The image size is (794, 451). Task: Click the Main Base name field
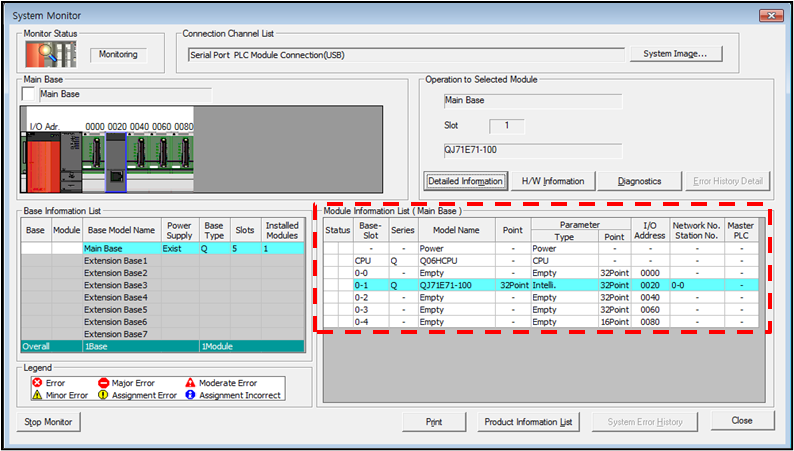coord(125,95)
